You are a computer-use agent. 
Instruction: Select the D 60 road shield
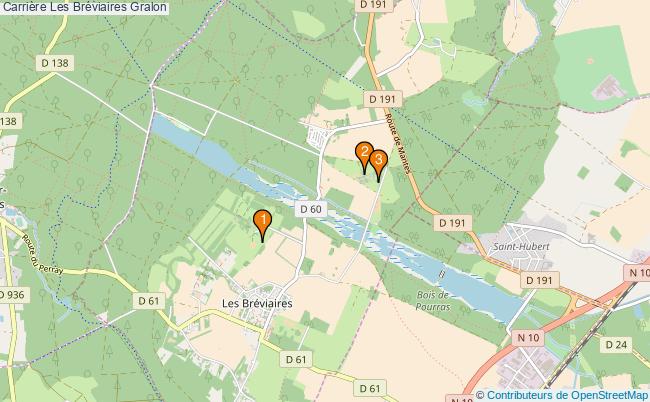pyautogui.click(x=311, y=209)
